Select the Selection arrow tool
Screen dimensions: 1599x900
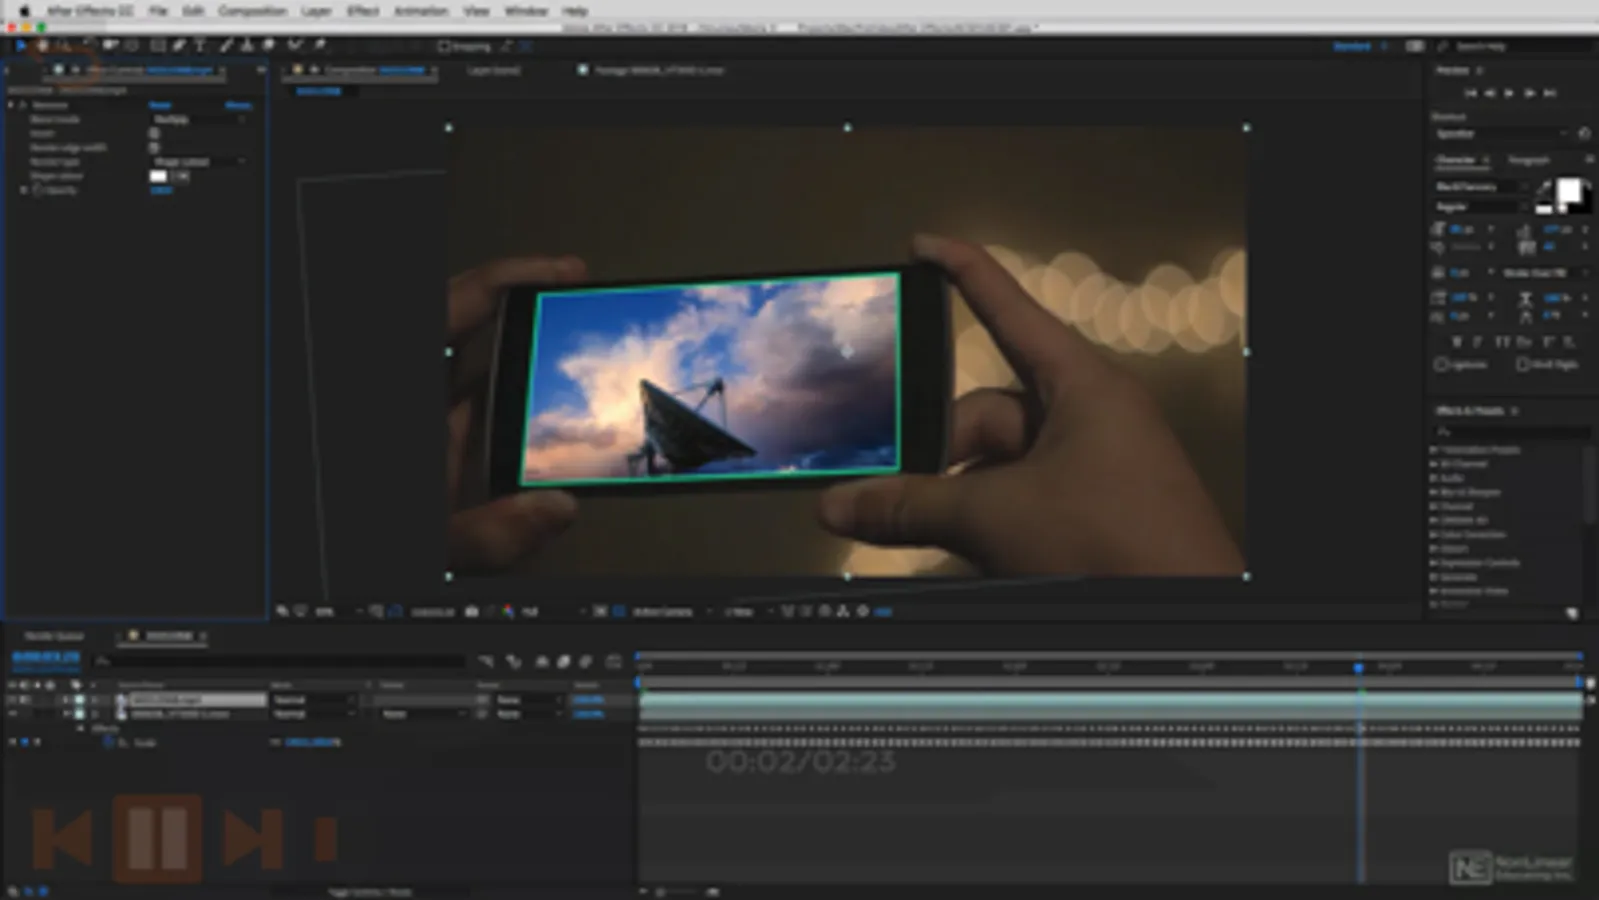pos(20,46)
